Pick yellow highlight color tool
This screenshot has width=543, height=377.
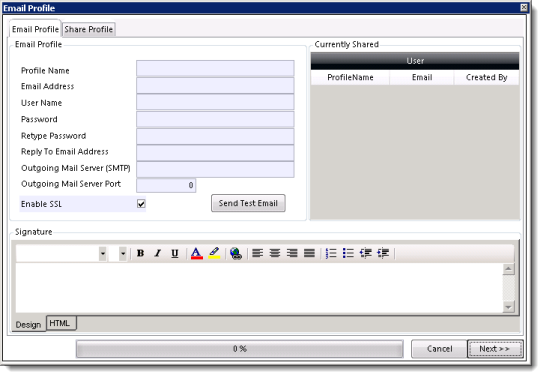[214, 254]
